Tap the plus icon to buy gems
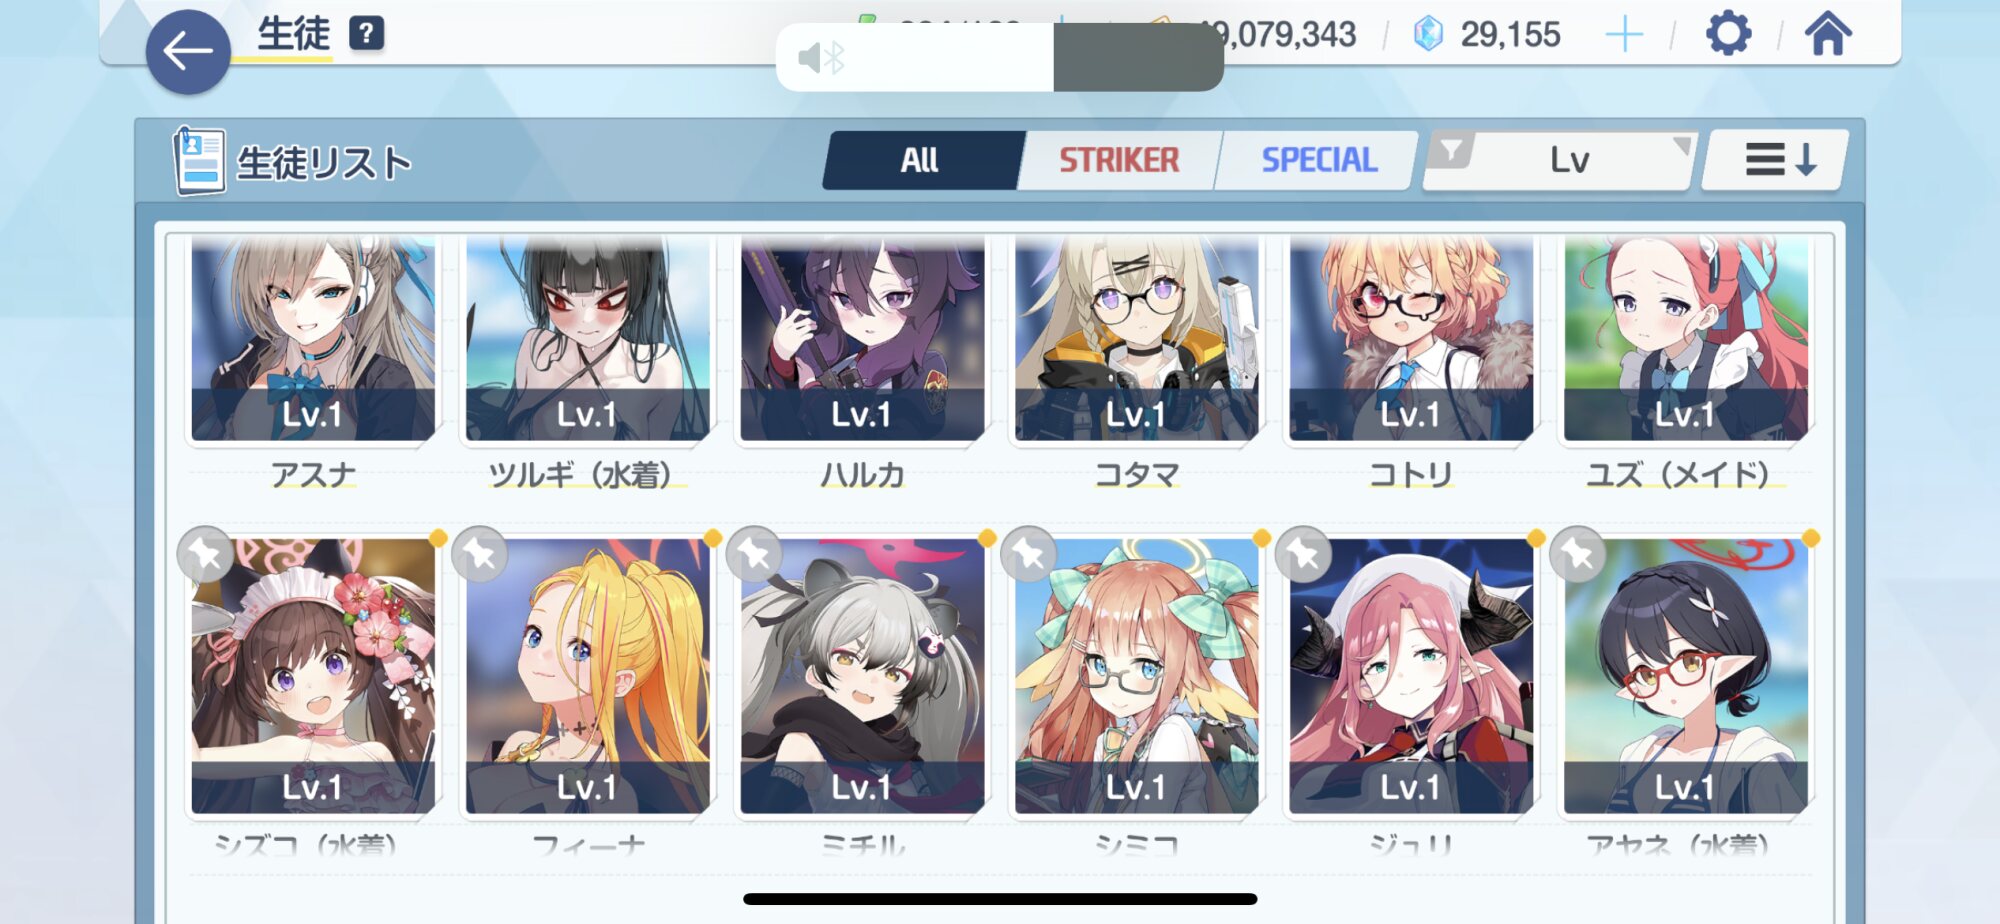The height and width of the screenshot is (924, 2000). (x=1624, y=35)
